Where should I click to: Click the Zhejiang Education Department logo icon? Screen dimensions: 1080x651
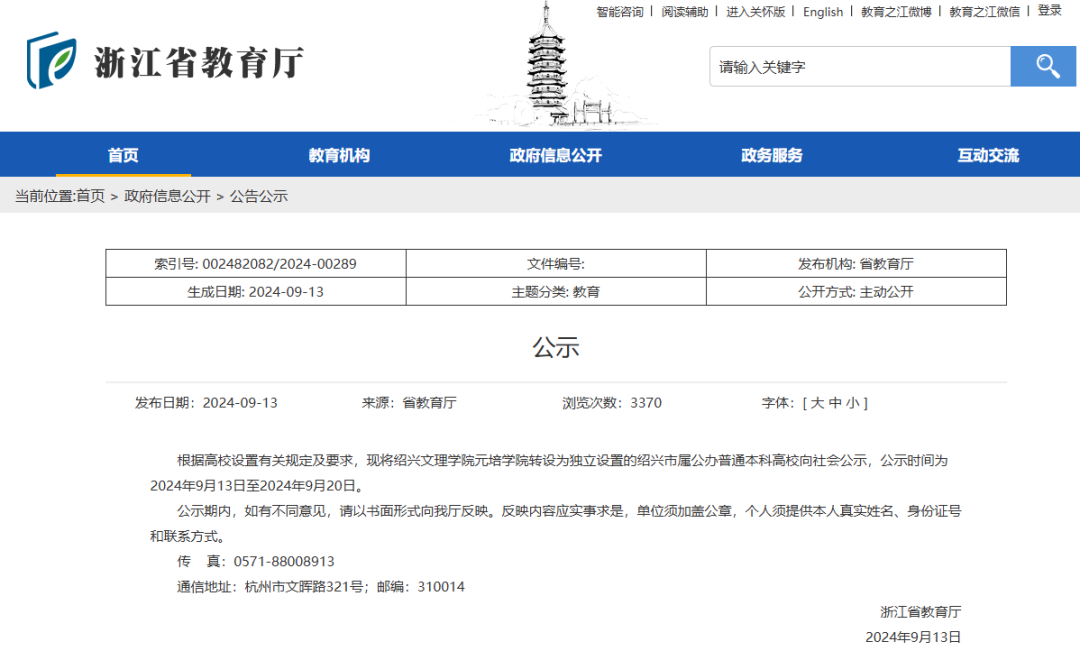[52, 64]
